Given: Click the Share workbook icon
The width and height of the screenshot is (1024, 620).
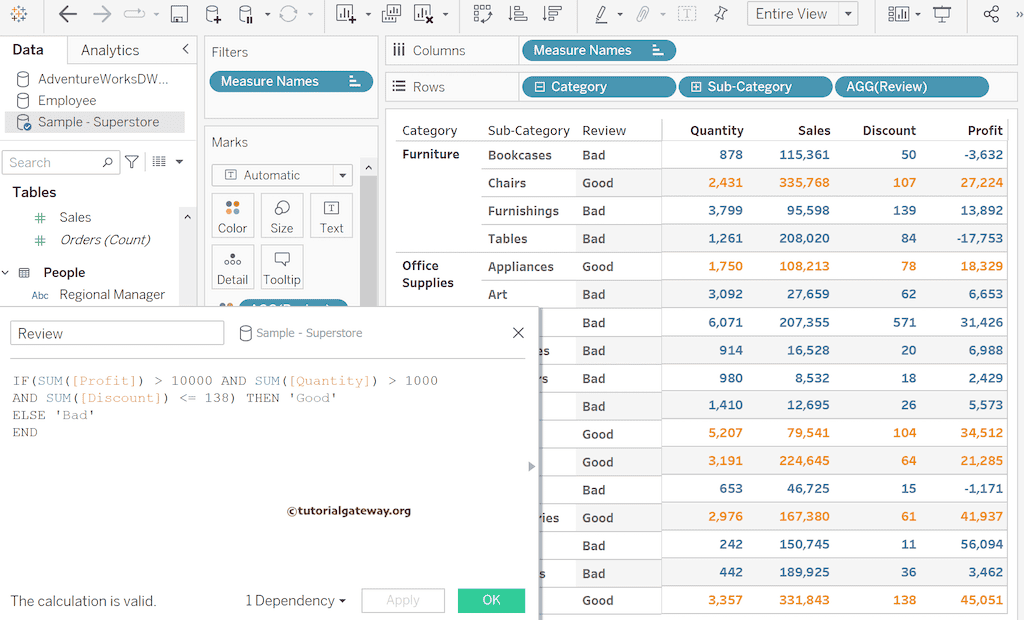Looking at the screenshot, I should coord(995,14).
